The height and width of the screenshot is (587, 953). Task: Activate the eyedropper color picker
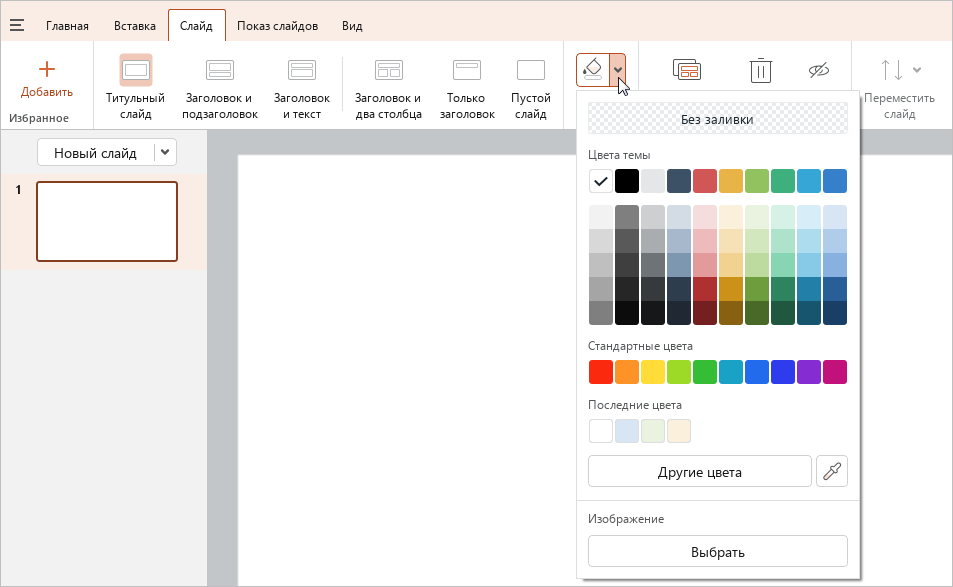832,472
